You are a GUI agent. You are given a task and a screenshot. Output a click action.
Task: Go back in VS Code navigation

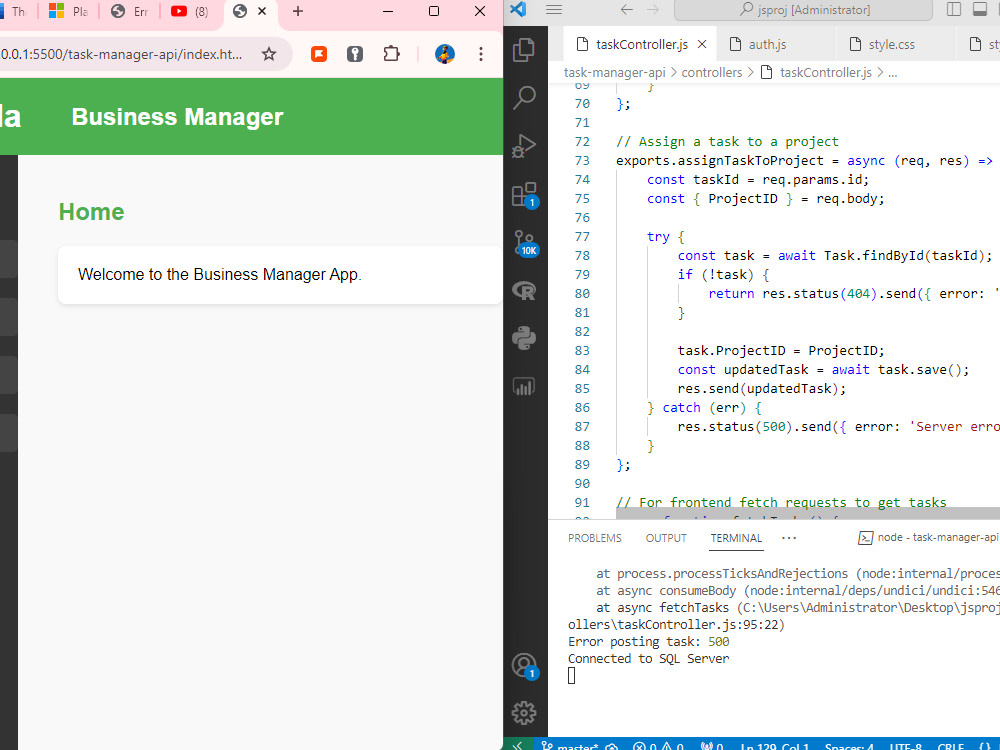(x=627, y=10)
